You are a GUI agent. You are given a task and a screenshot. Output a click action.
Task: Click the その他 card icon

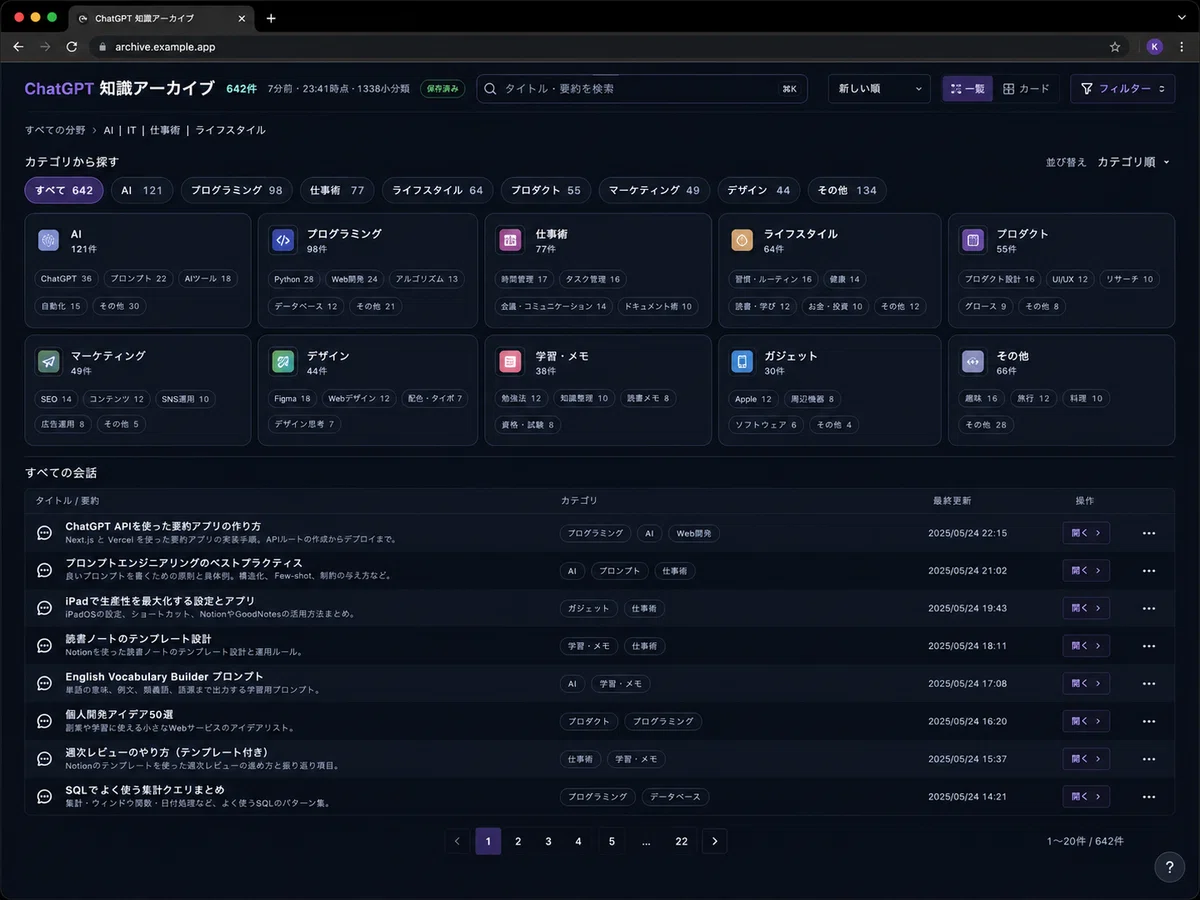pyautogui.click(x=972, y=362)
